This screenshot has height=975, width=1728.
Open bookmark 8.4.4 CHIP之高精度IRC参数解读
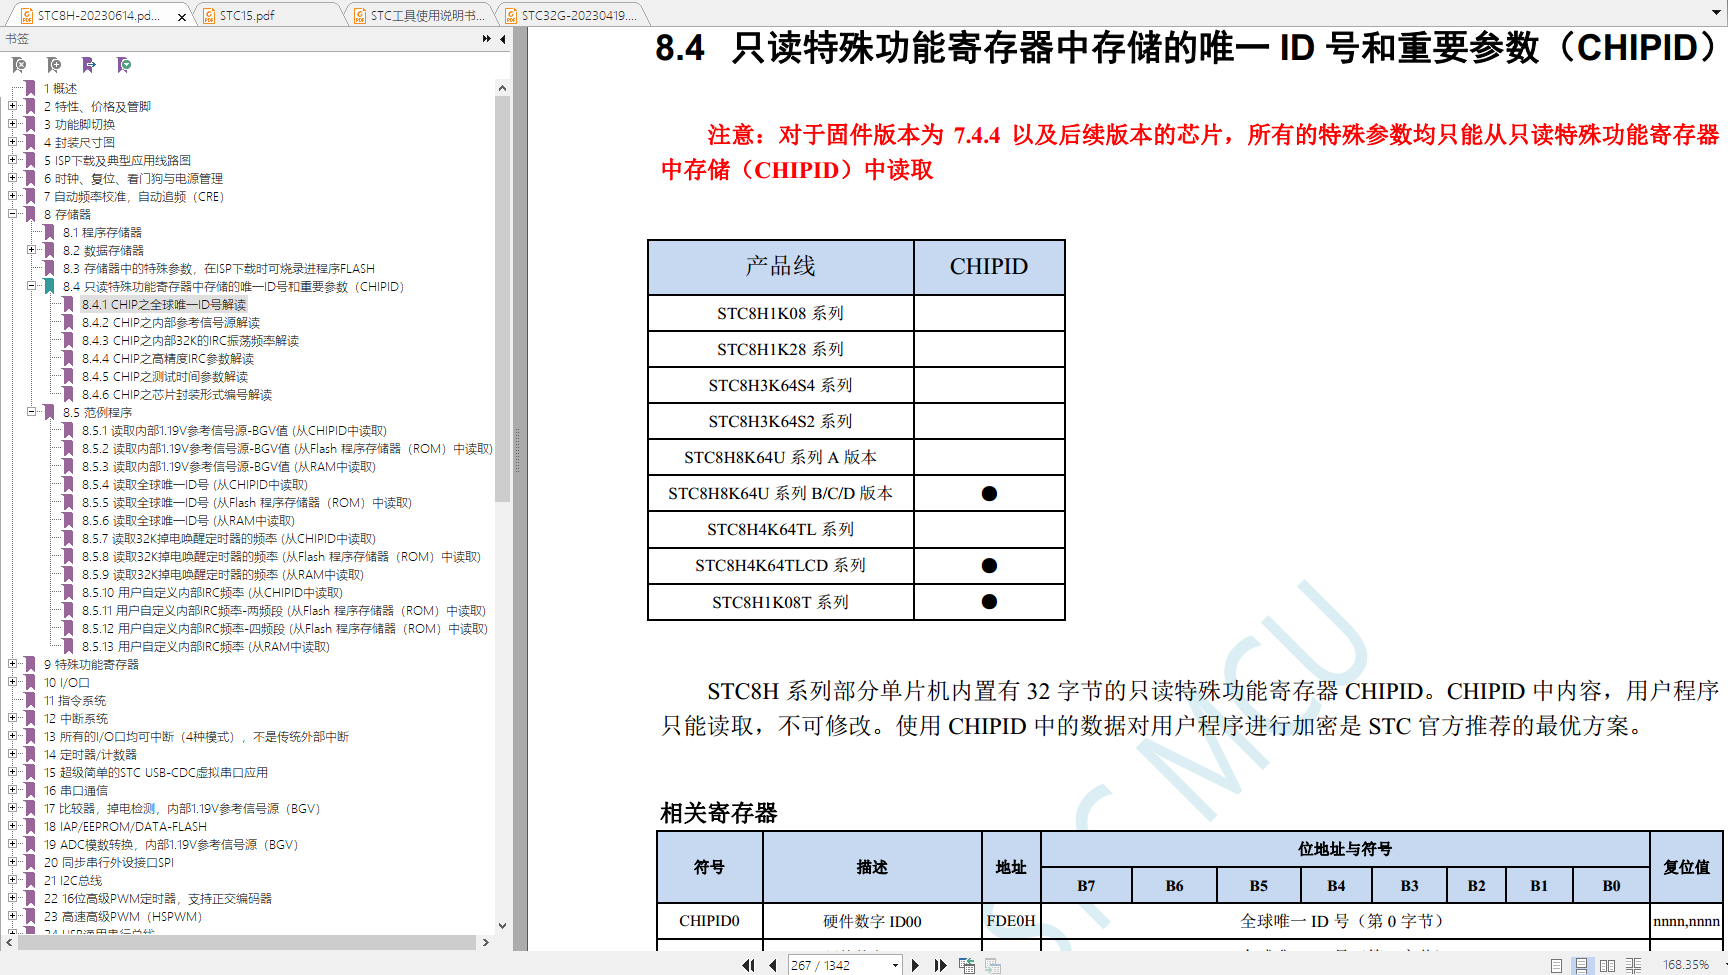168,358
